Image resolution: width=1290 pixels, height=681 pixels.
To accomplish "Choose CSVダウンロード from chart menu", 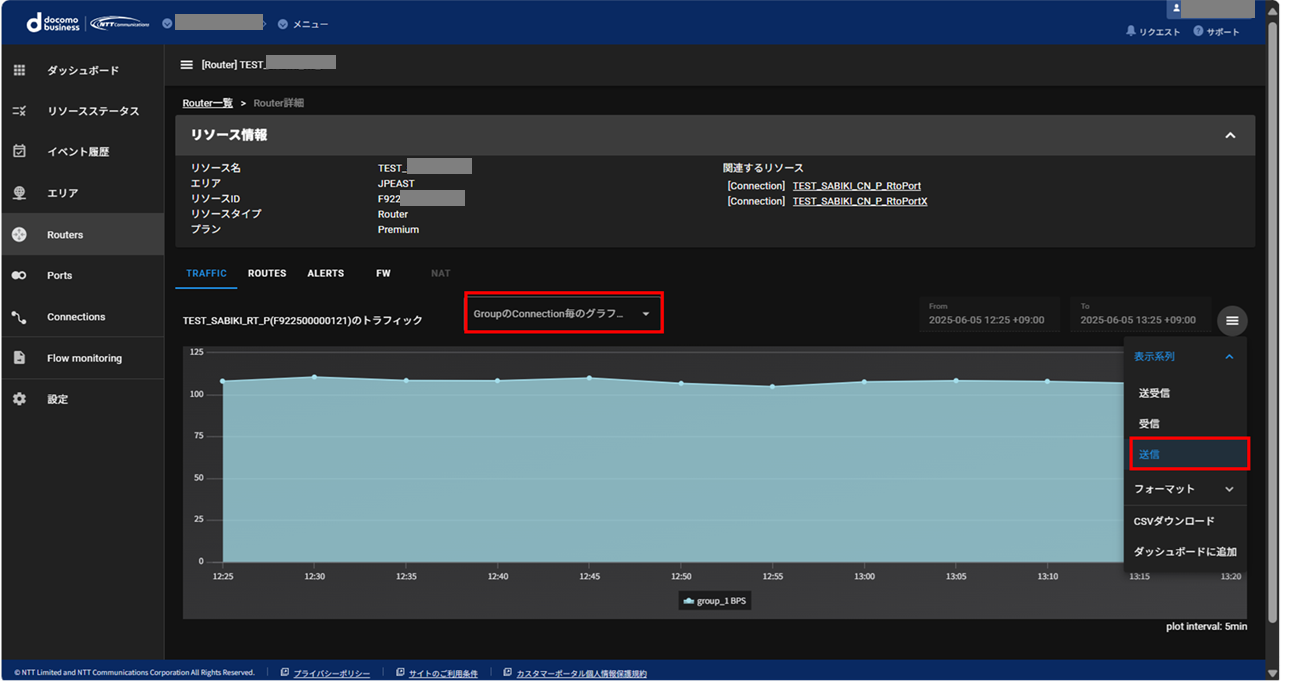I will (1174, 521).
